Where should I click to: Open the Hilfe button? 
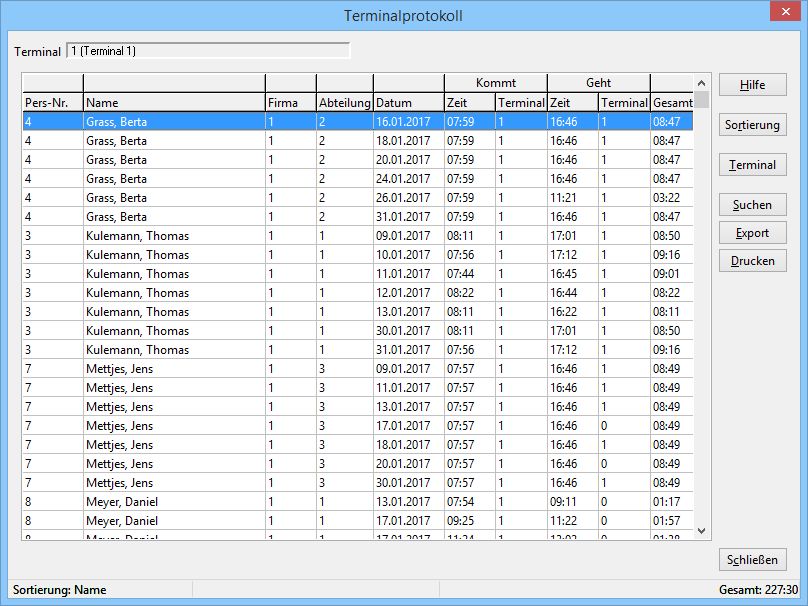point(752,85)
